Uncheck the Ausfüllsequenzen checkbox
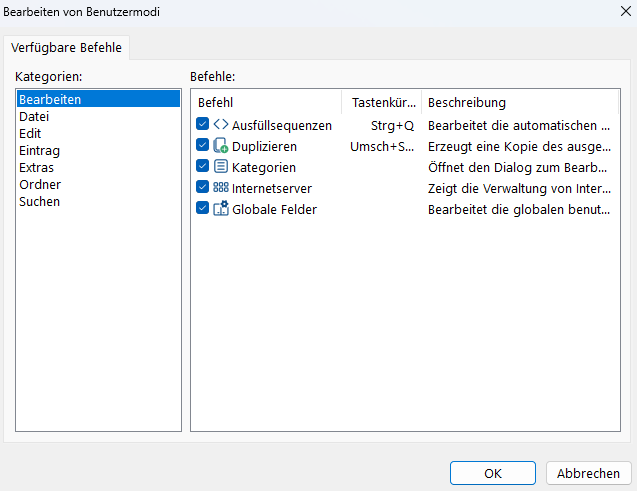 click(202, 124)
